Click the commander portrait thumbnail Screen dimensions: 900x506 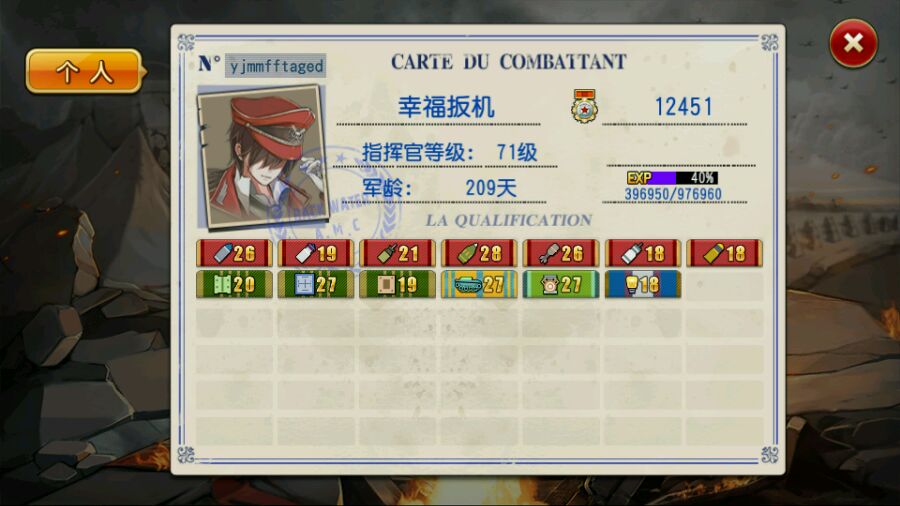point(263,155)
